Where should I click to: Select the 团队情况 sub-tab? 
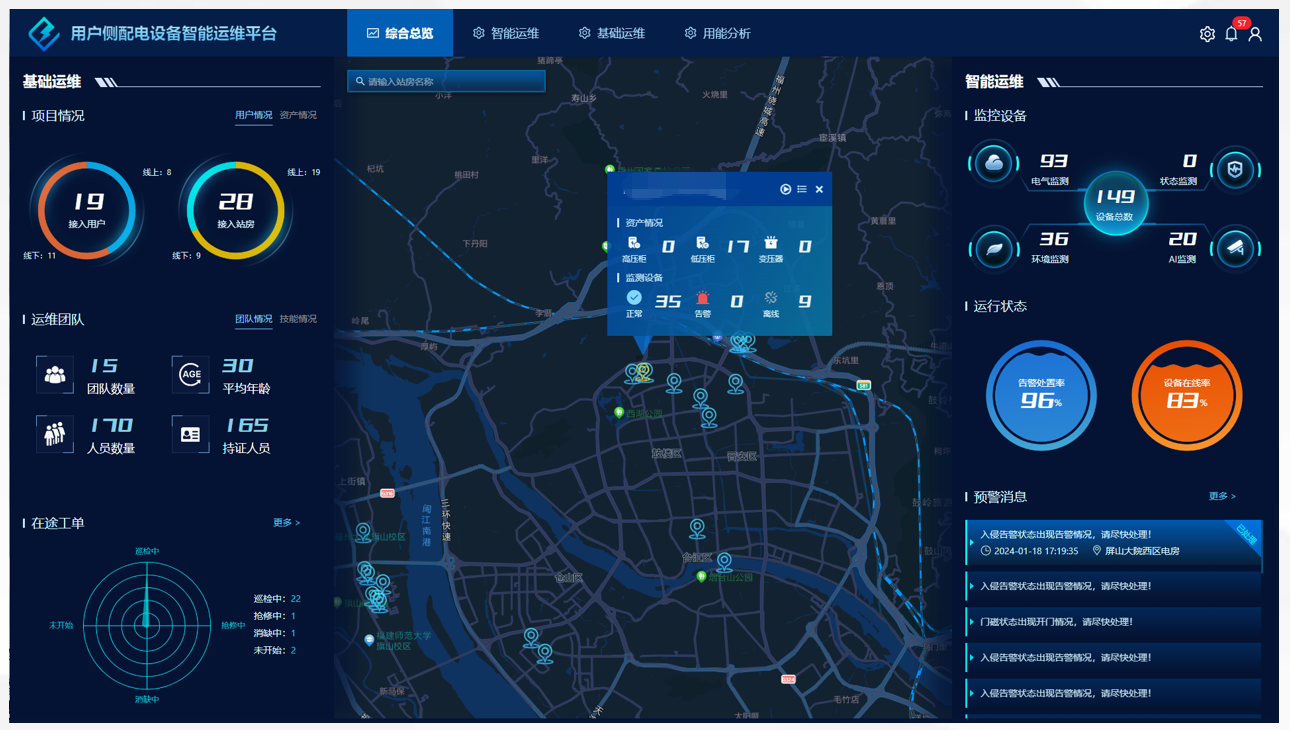(x=254, y=319)
